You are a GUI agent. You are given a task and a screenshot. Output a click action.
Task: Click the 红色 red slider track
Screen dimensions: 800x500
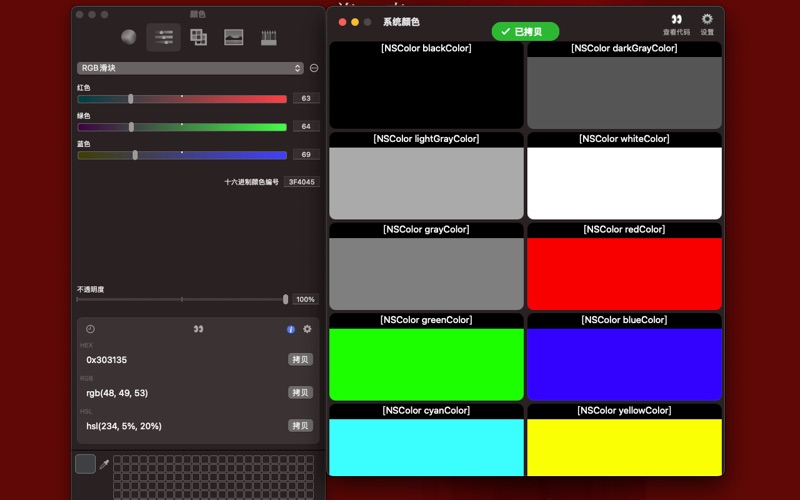click(182, 99)
